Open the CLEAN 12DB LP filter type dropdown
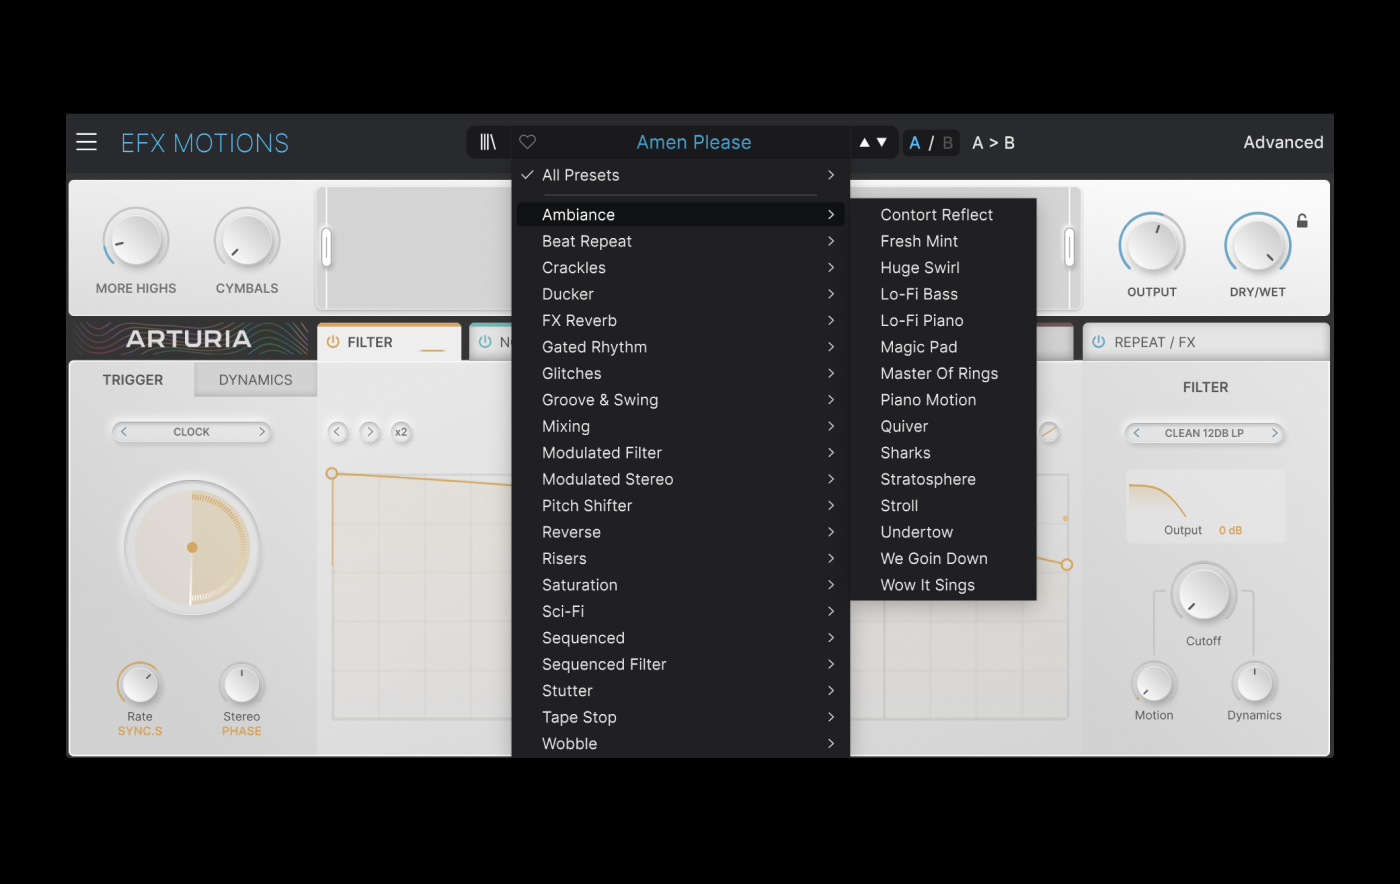Screen dimensions: 1400x884 point(1204,433)
